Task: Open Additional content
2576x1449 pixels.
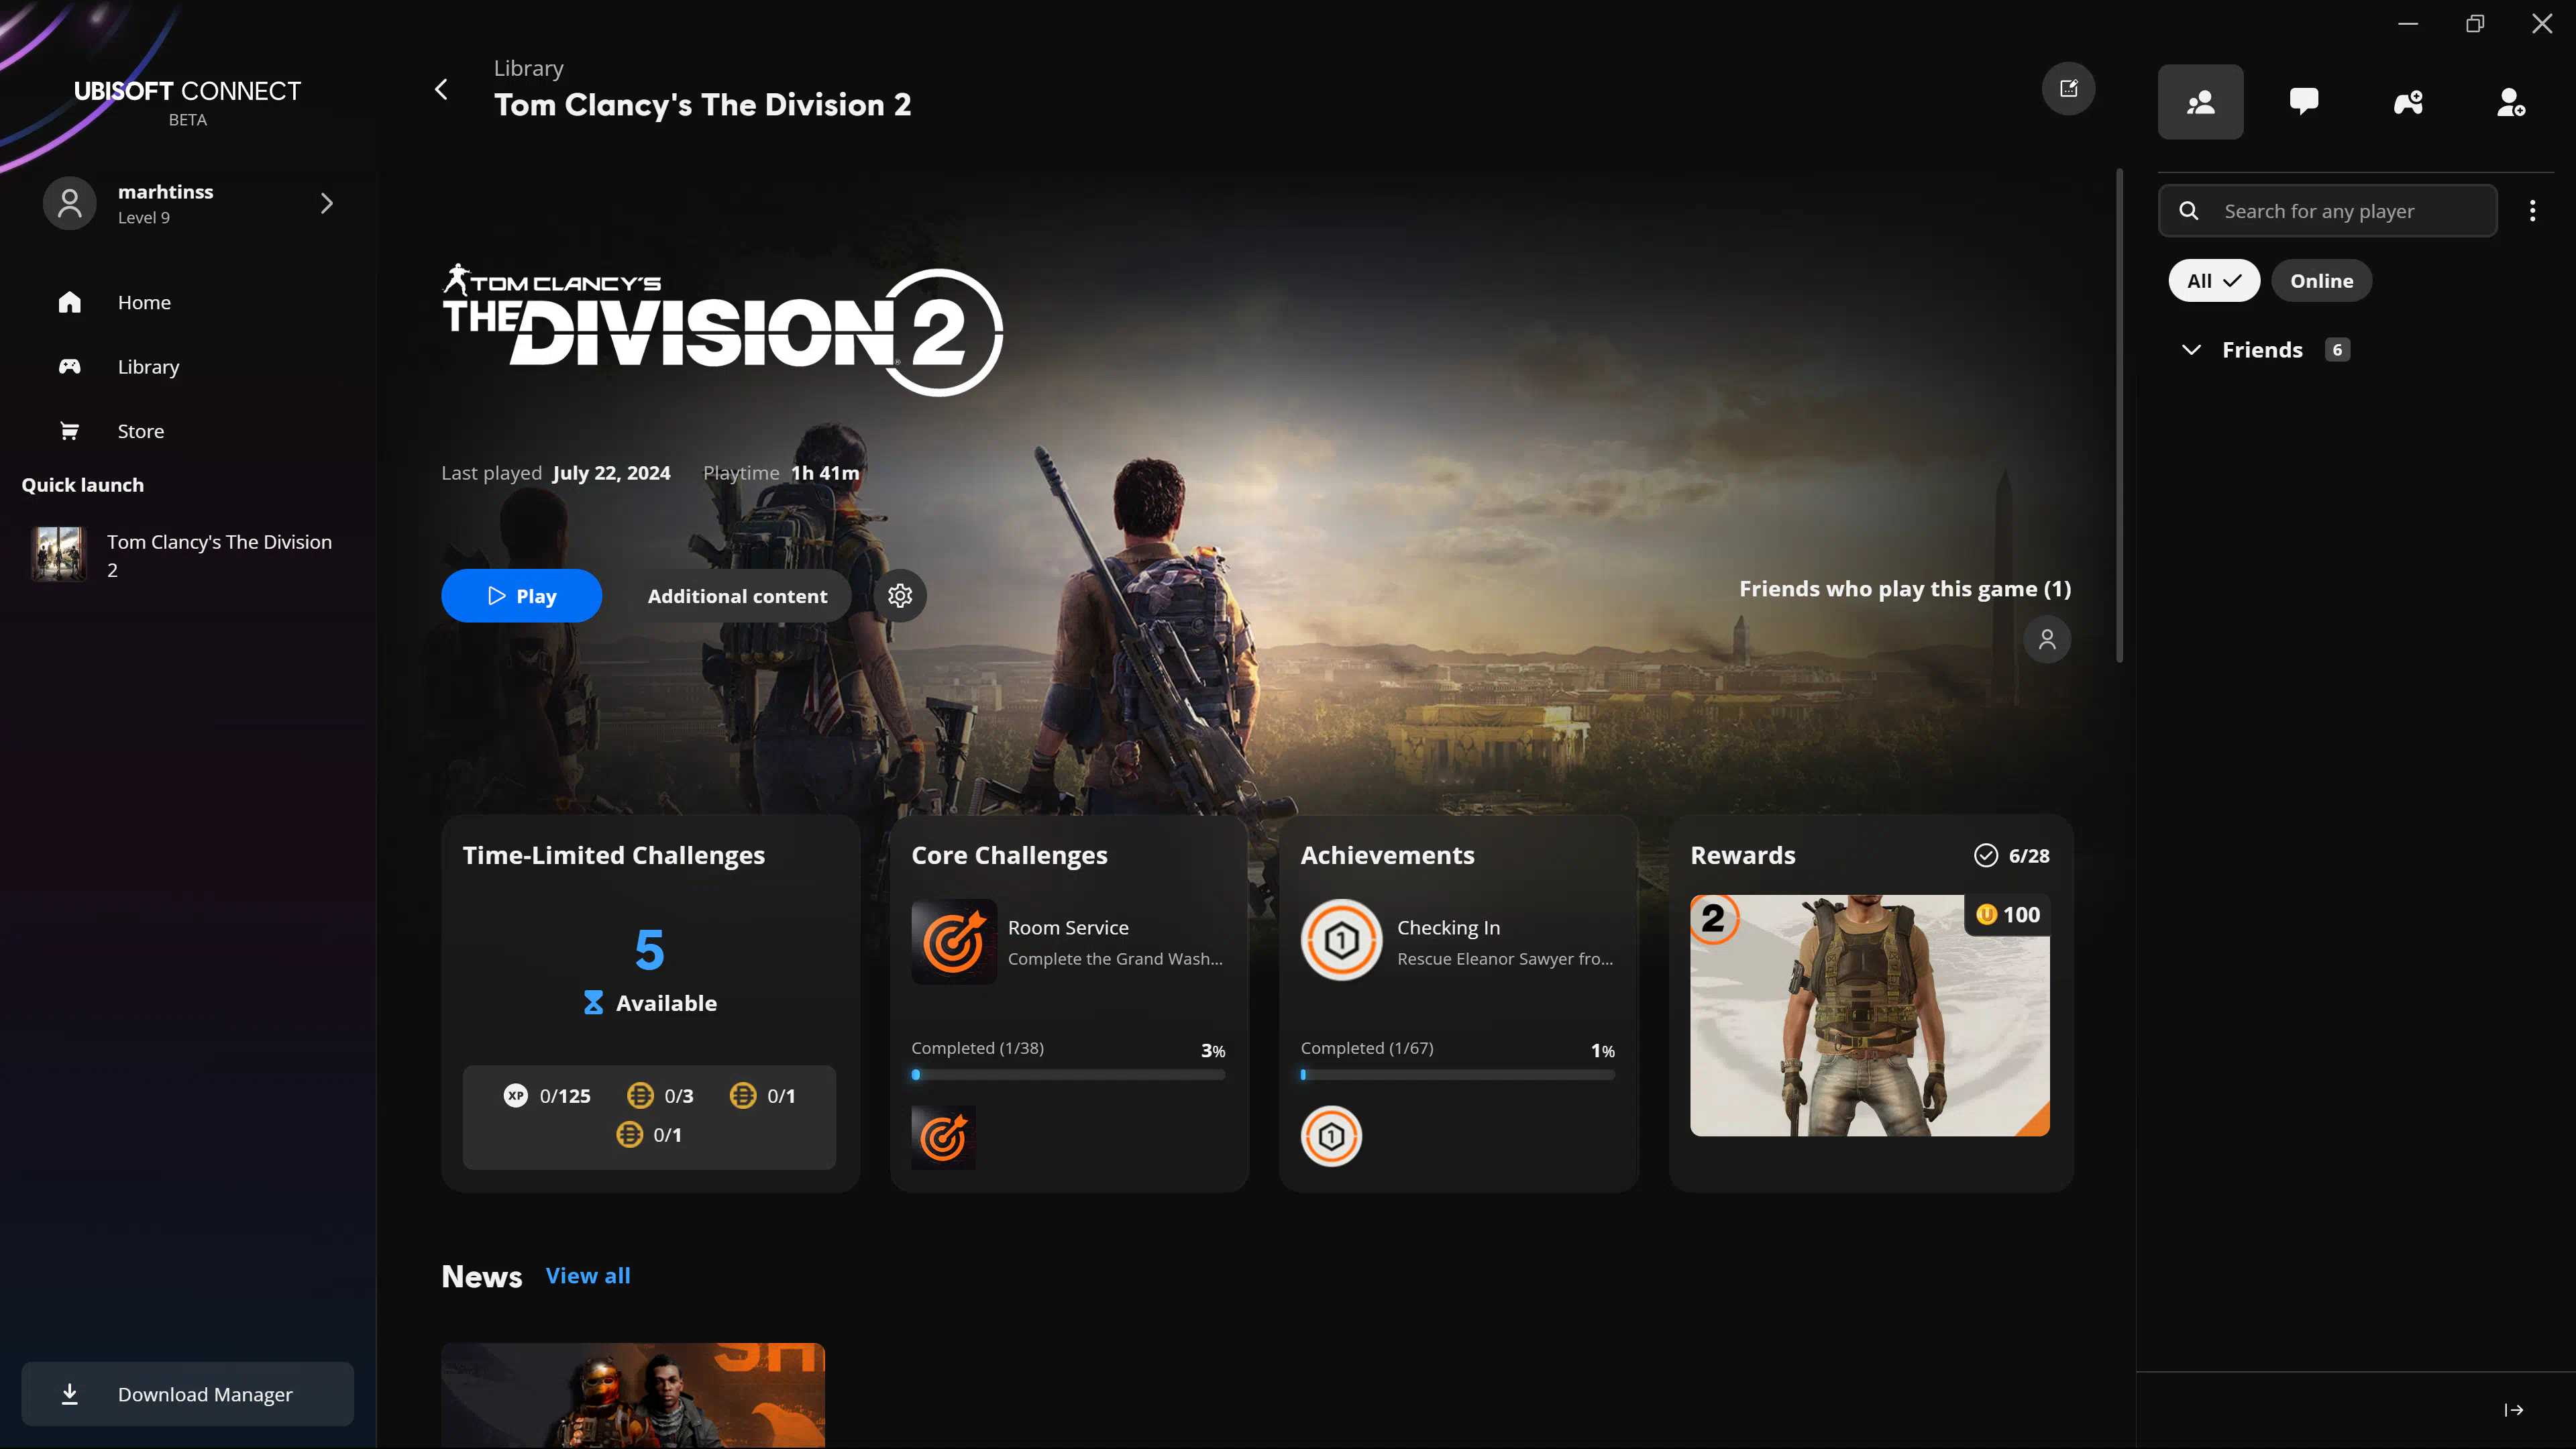Action: (x=737, y=596)
